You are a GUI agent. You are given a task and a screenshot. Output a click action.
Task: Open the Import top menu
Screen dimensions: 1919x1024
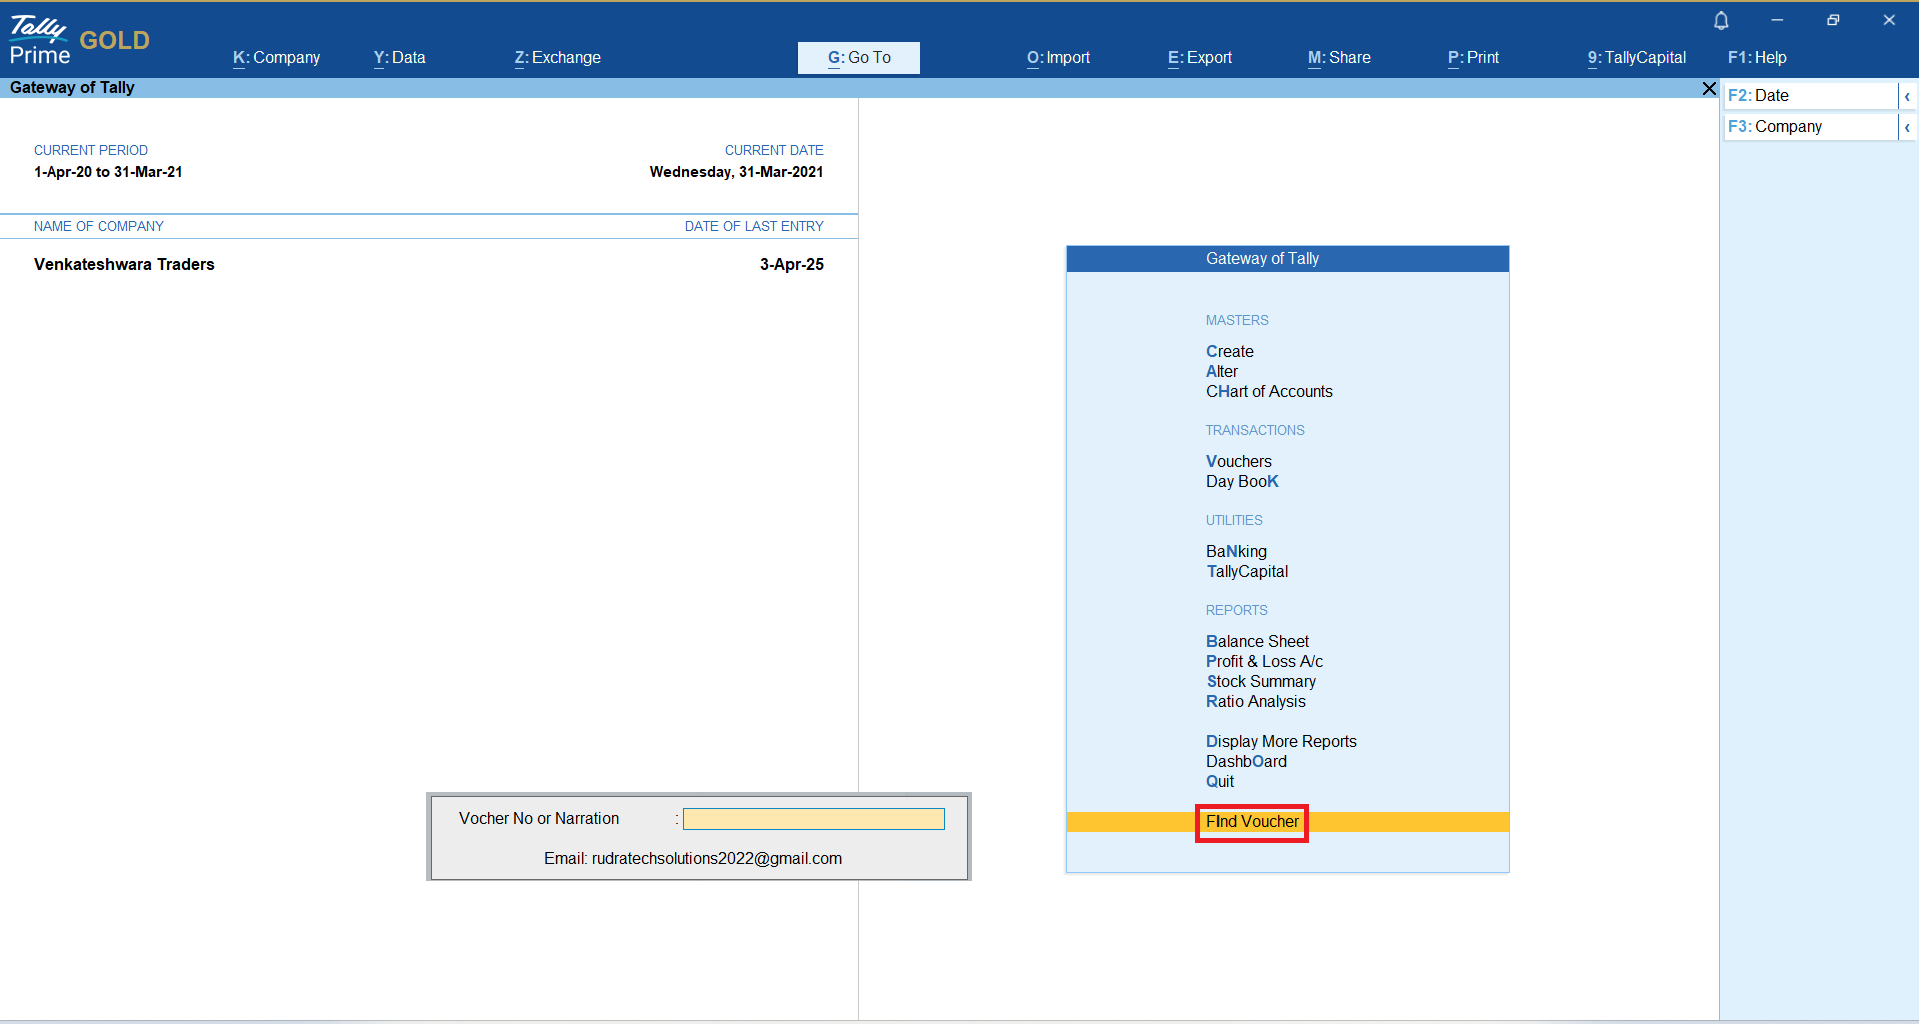coord(1058,58)
